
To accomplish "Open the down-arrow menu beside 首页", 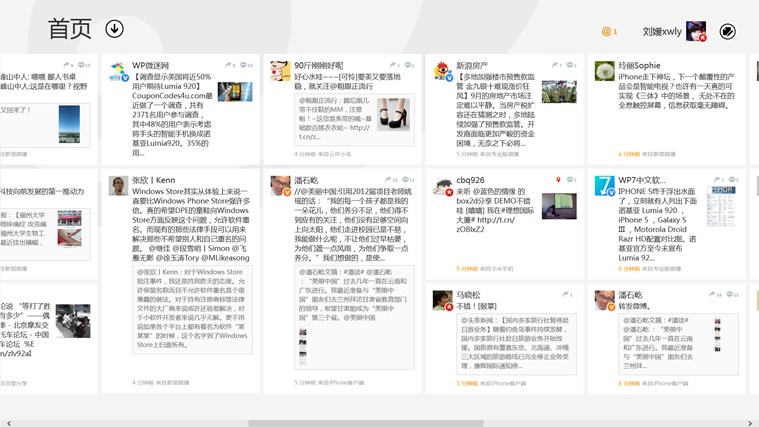I will point(114,29).
